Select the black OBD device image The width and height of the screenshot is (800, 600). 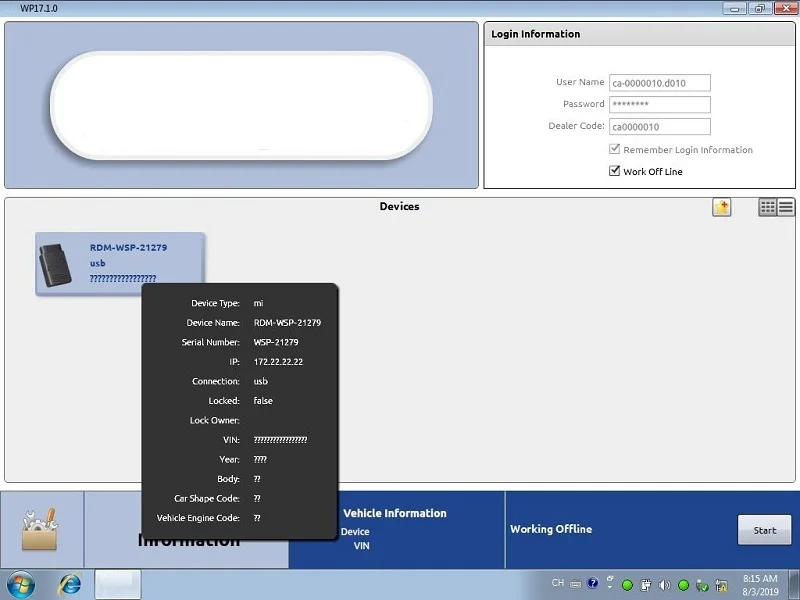coord(55,265)
